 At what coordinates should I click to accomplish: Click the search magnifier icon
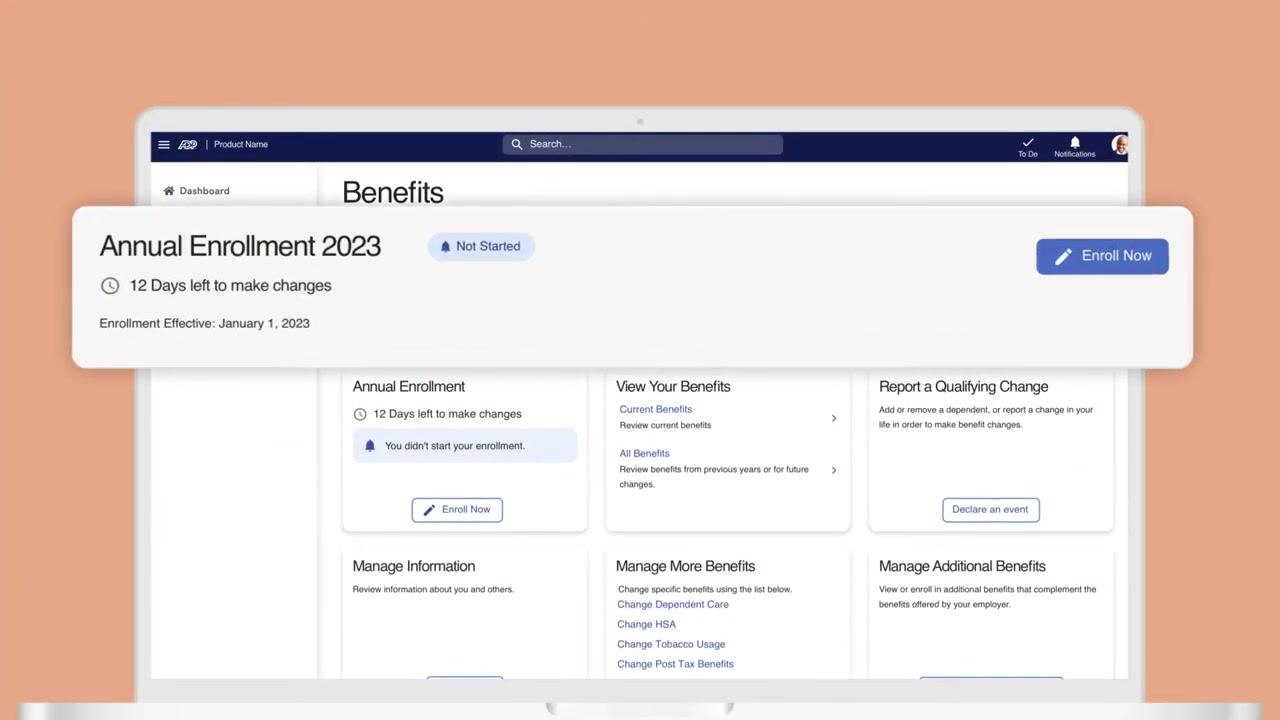pos(517,144)
